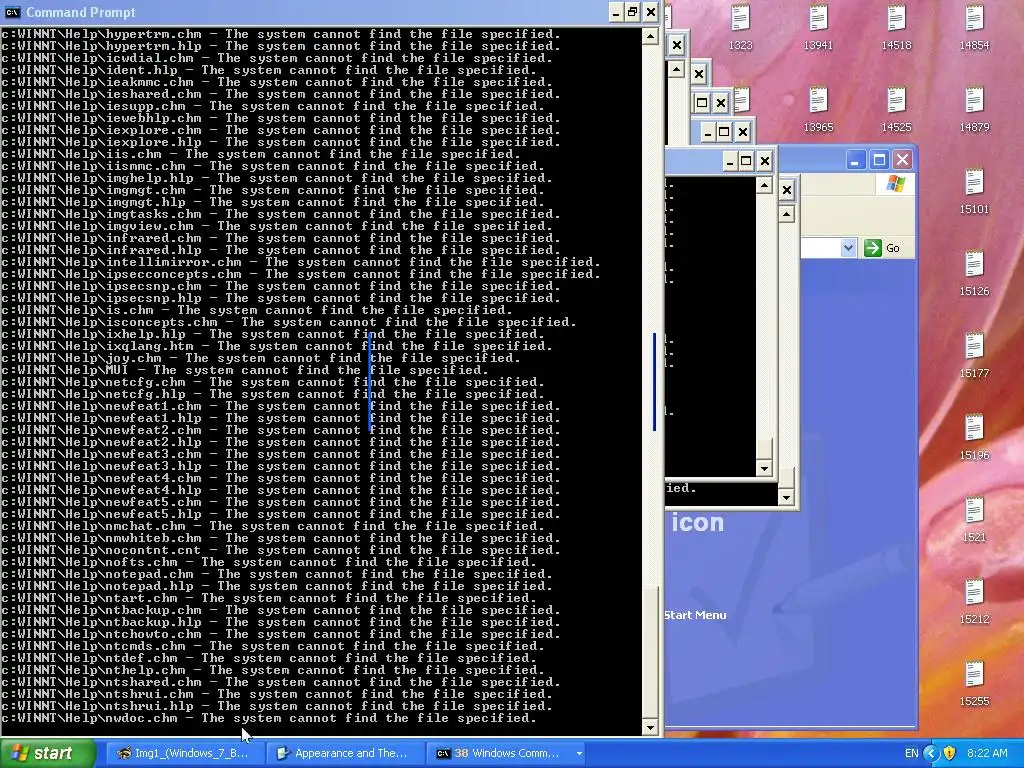This screenshot has width=1024, height=768.
Task: Close the blue Appearance and Themes window
Action: pyautogui.click(x=903, y=160)
